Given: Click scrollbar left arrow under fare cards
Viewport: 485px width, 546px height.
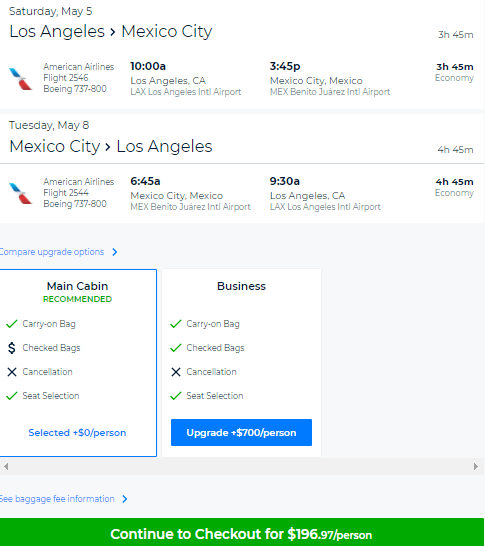Looking at the screenshot, I should [x=6, y=466].
